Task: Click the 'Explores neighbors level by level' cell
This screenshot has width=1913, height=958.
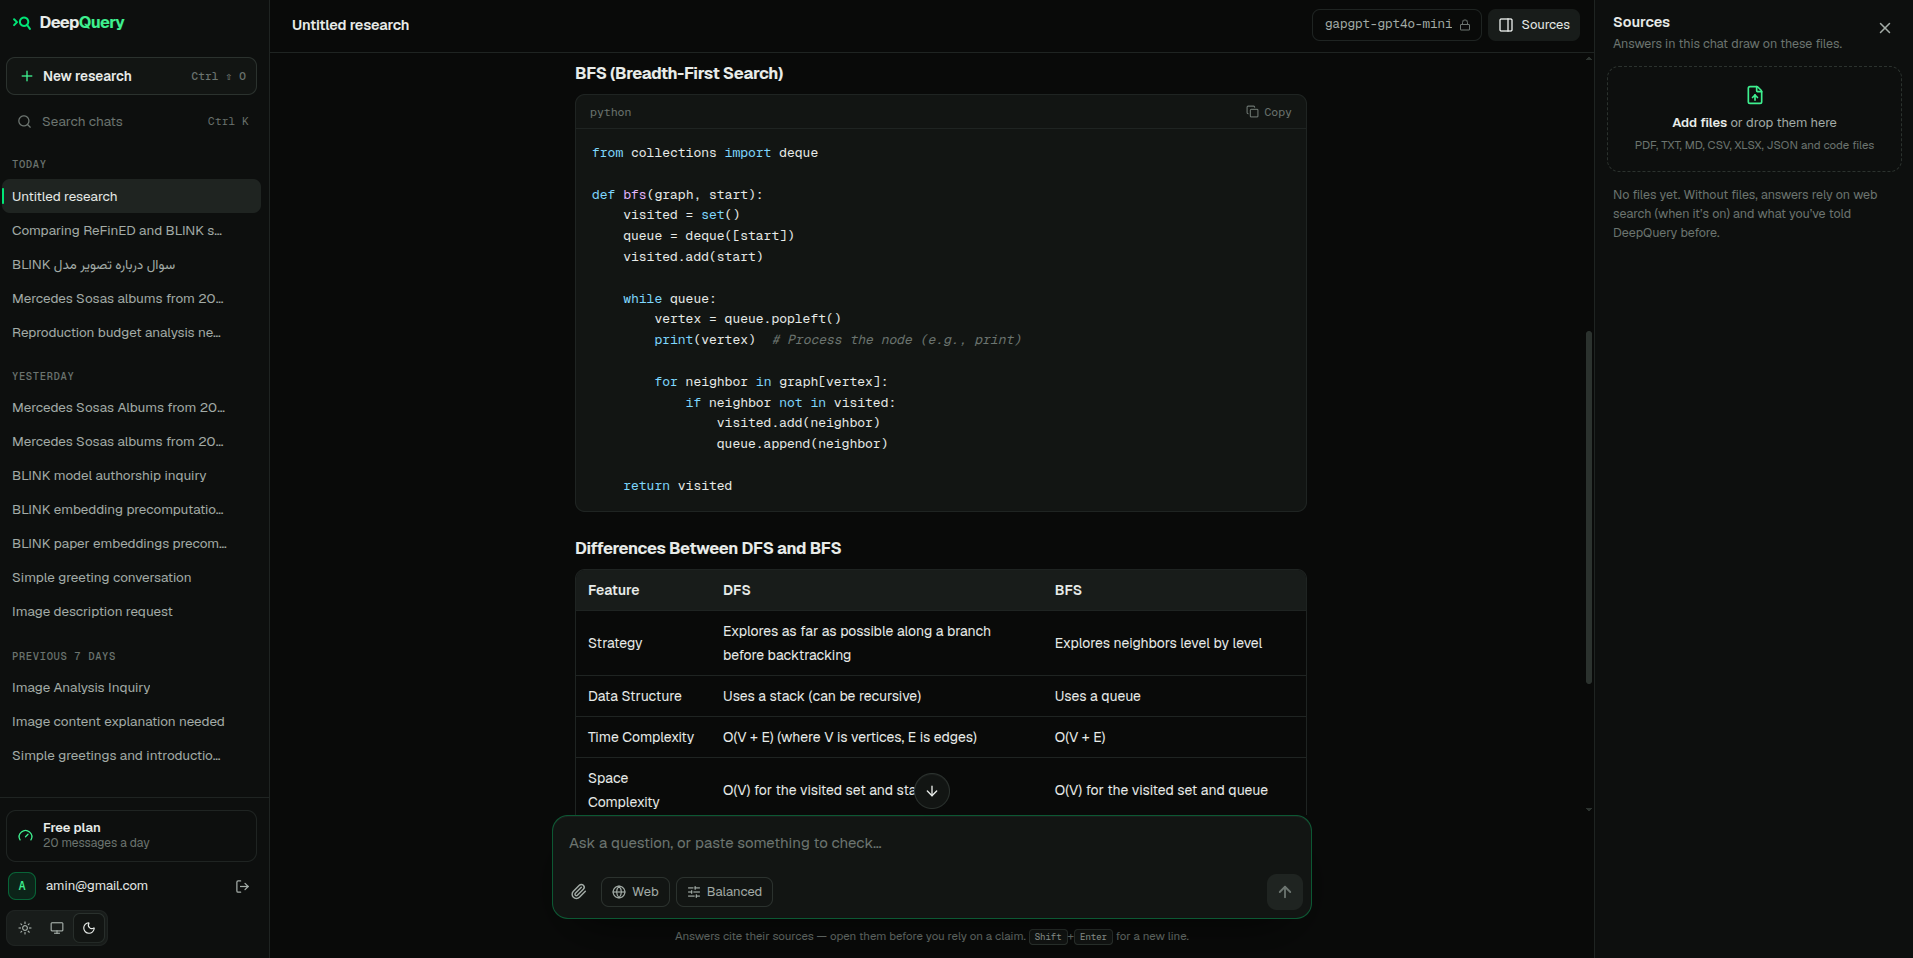Action: click(1158, 643)
